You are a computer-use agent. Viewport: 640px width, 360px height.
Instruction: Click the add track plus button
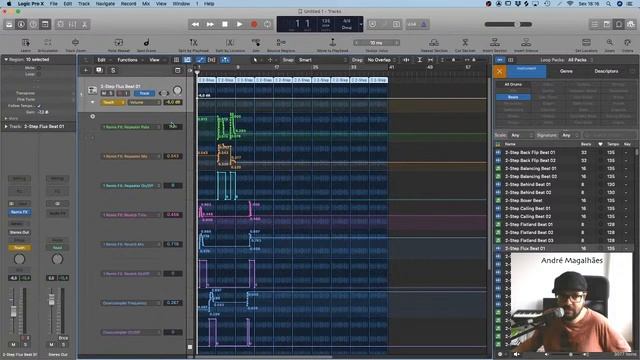86,70
